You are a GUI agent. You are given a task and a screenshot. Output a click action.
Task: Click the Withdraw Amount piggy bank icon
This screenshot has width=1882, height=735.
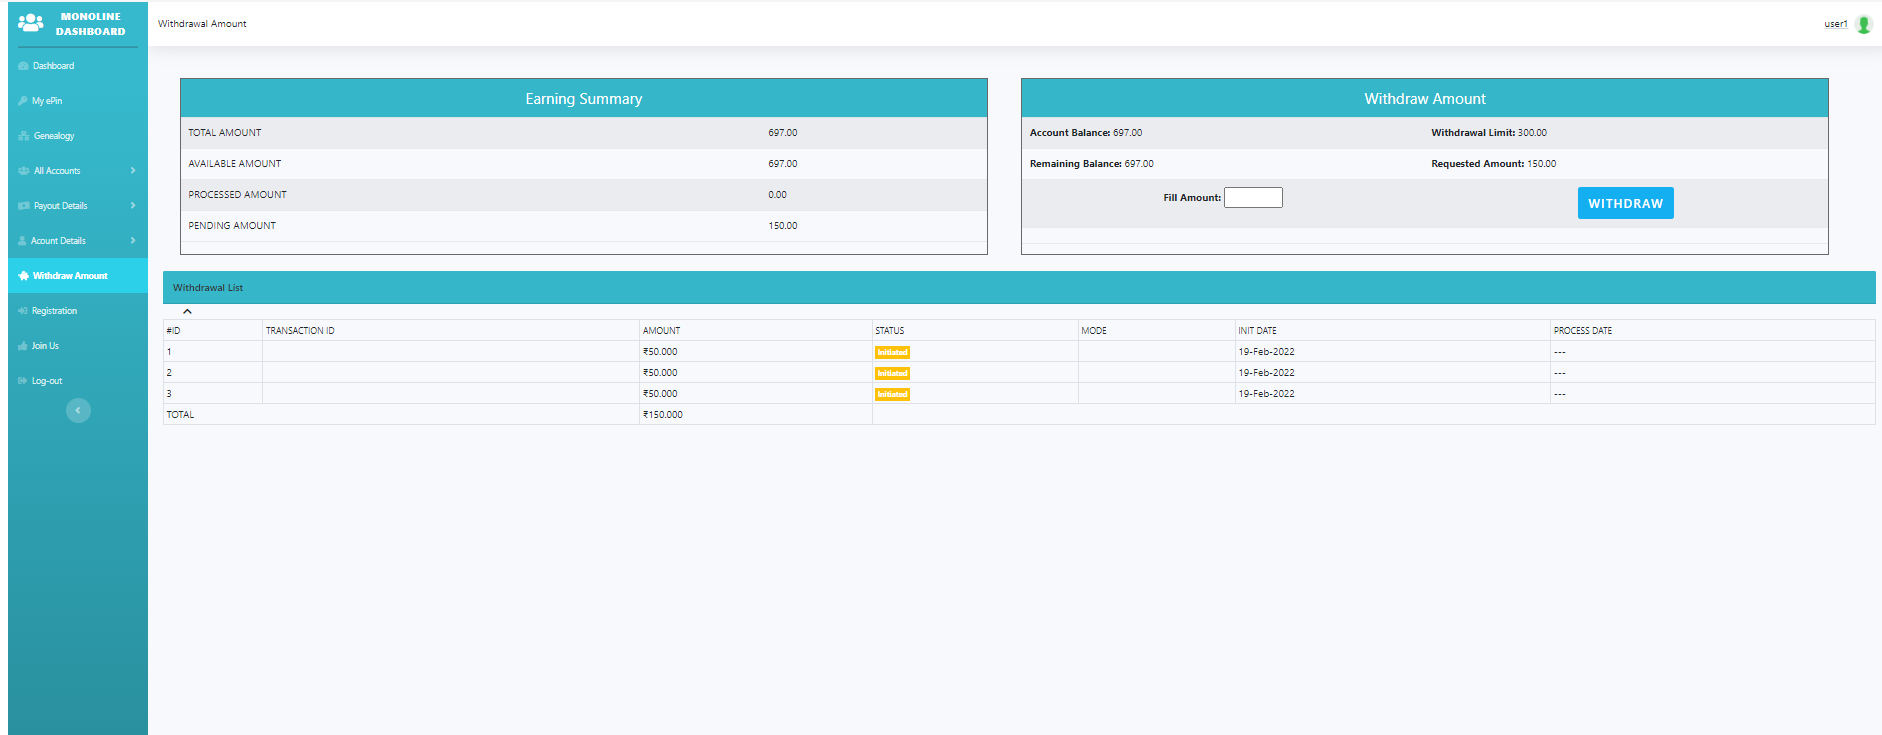point(23,276)
